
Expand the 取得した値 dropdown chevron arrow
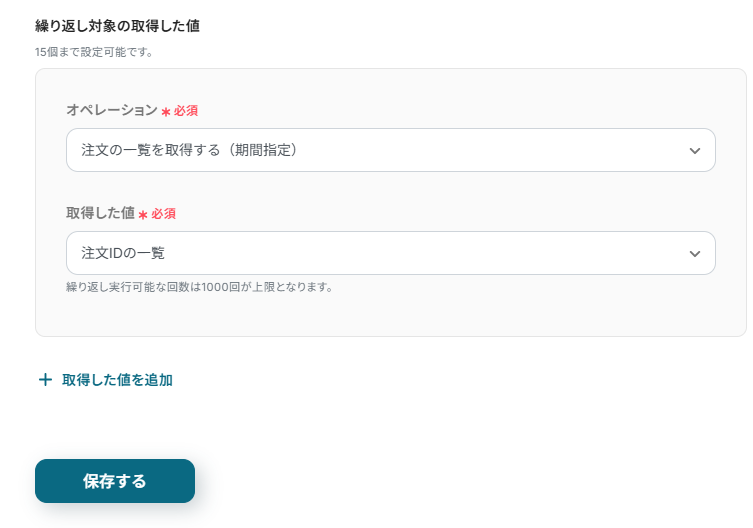tap(695, 253)
